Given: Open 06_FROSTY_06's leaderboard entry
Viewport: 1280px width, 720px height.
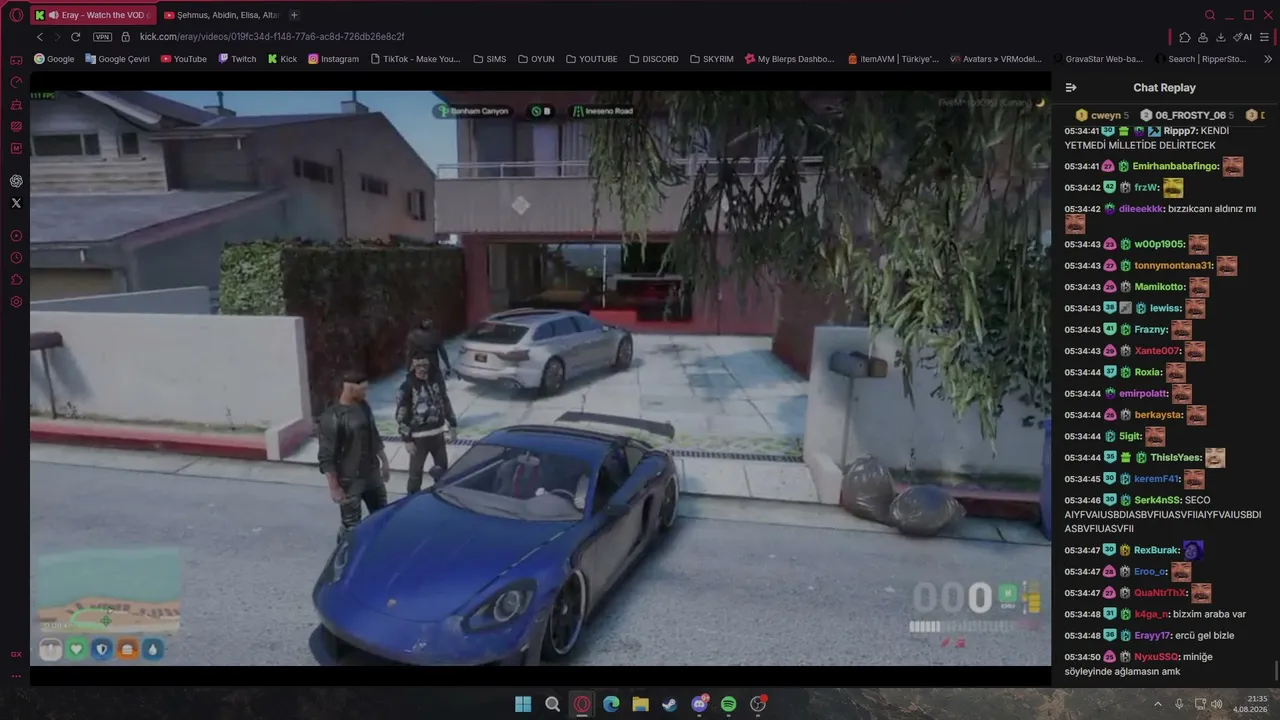Looking at the screenshot, I should pos(1187,115).
